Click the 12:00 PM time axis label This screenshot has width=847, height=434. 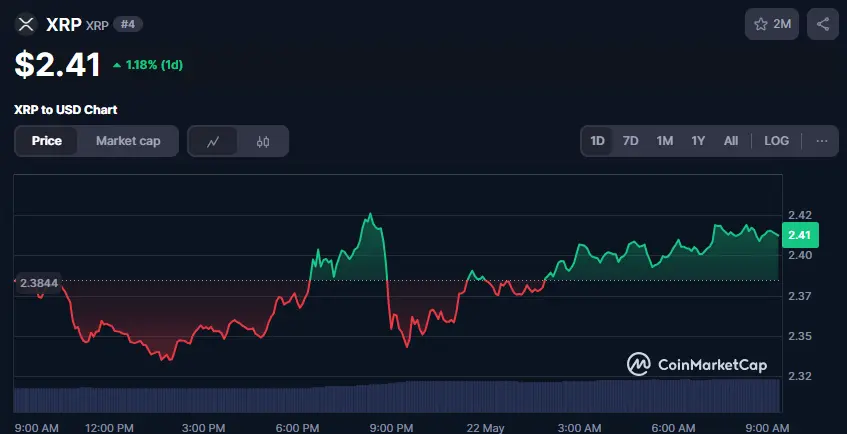[109, 428]
